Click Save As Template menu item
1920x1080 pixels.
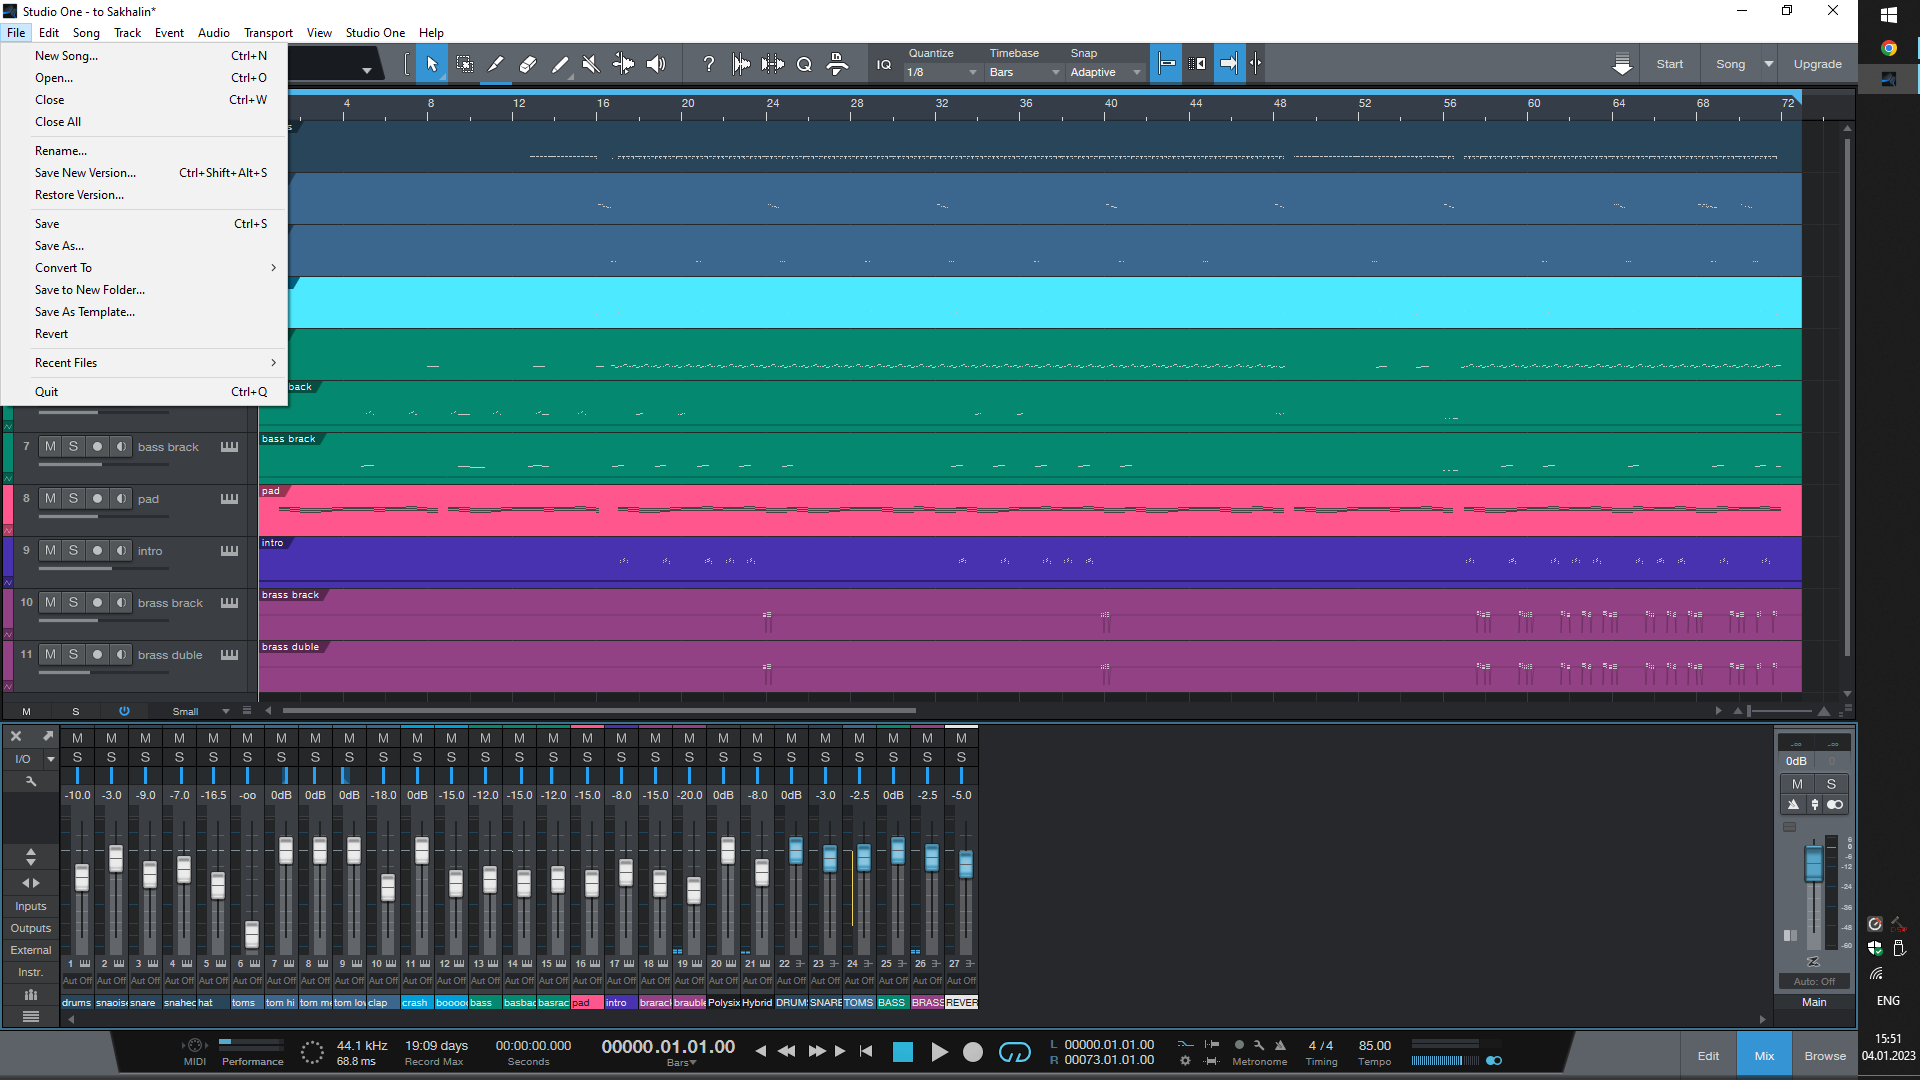[x=85, y=312]
